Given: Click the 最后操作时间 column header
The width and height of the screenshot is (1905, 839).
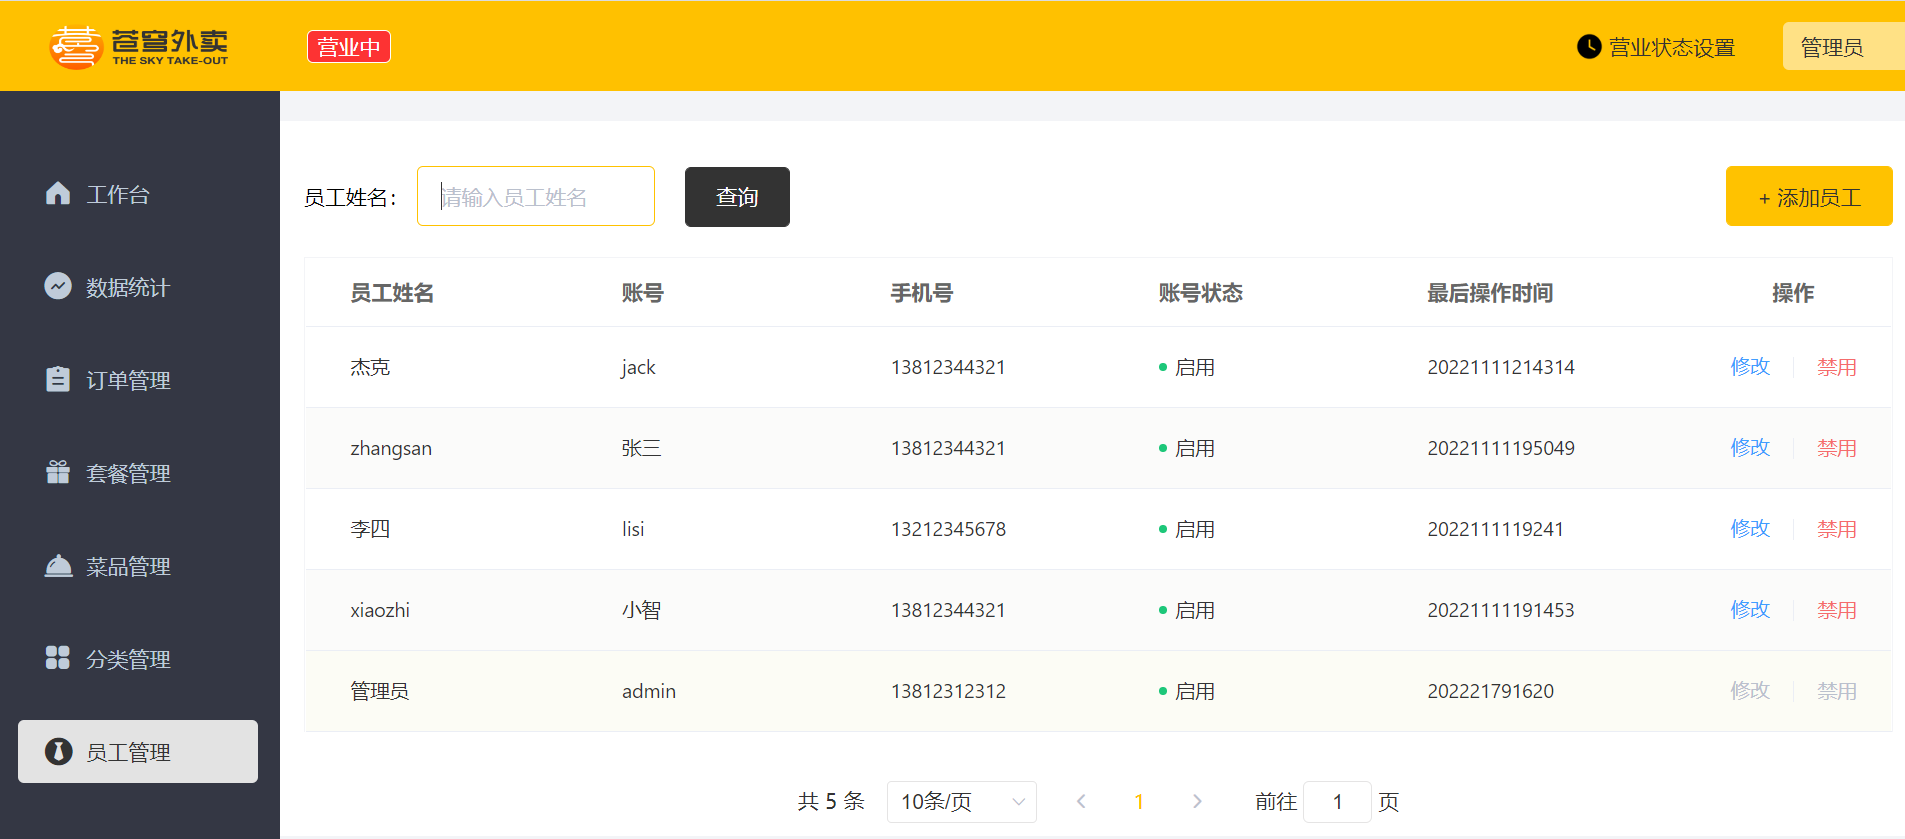Looking at the screenshot, I should (1490, 293).
